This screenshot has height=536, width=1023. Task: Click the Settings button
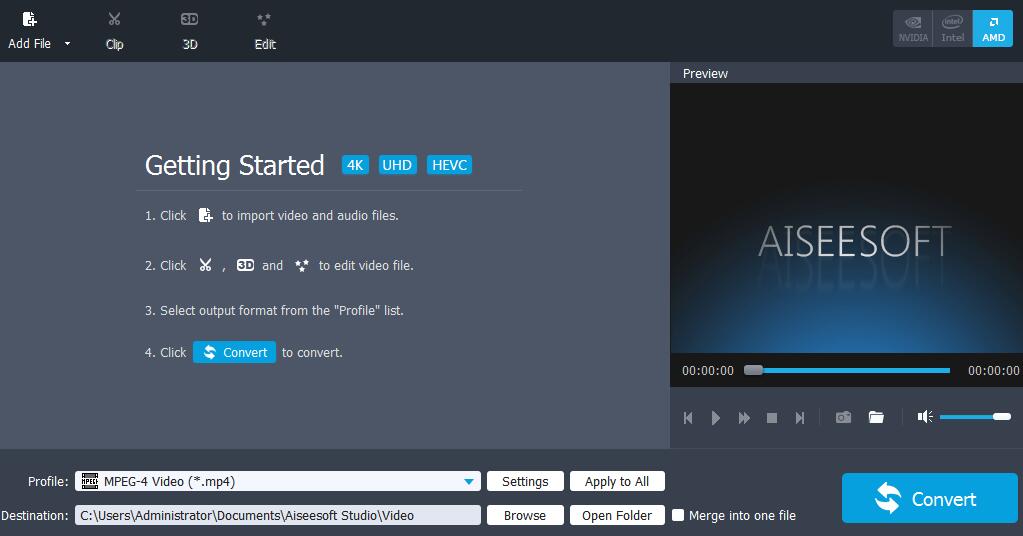click(x=525, y=481)
